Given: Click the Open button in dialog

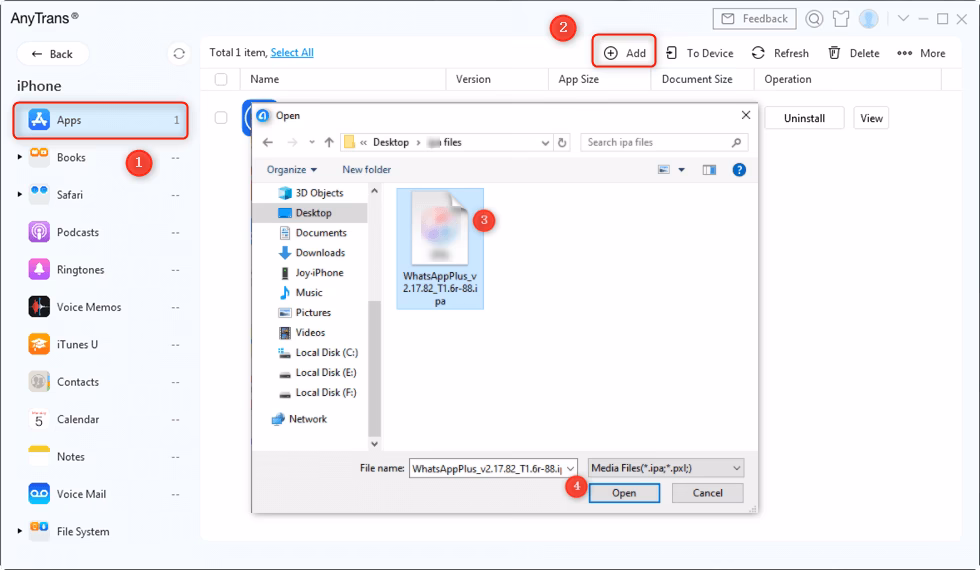Looking at the screenshot, I should (x=624, y=493).
